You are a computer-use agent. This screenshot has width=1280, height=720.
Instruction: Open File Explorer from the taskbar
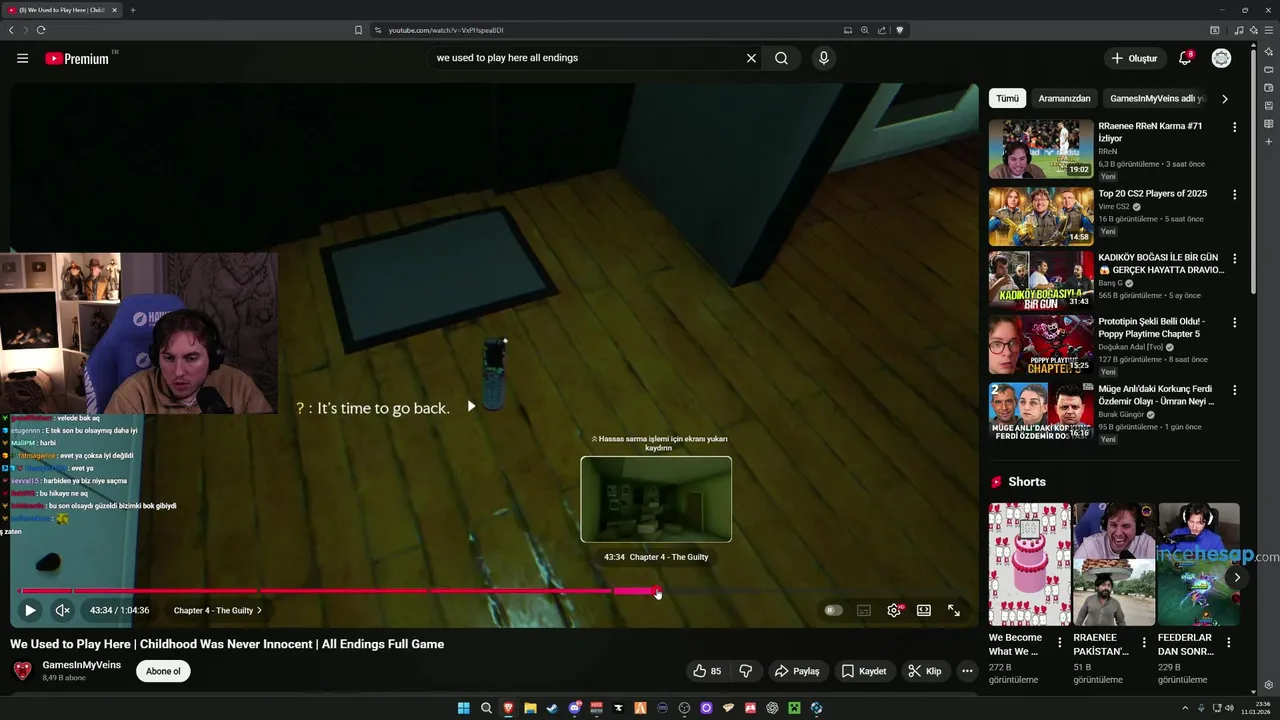click(530, 708)
